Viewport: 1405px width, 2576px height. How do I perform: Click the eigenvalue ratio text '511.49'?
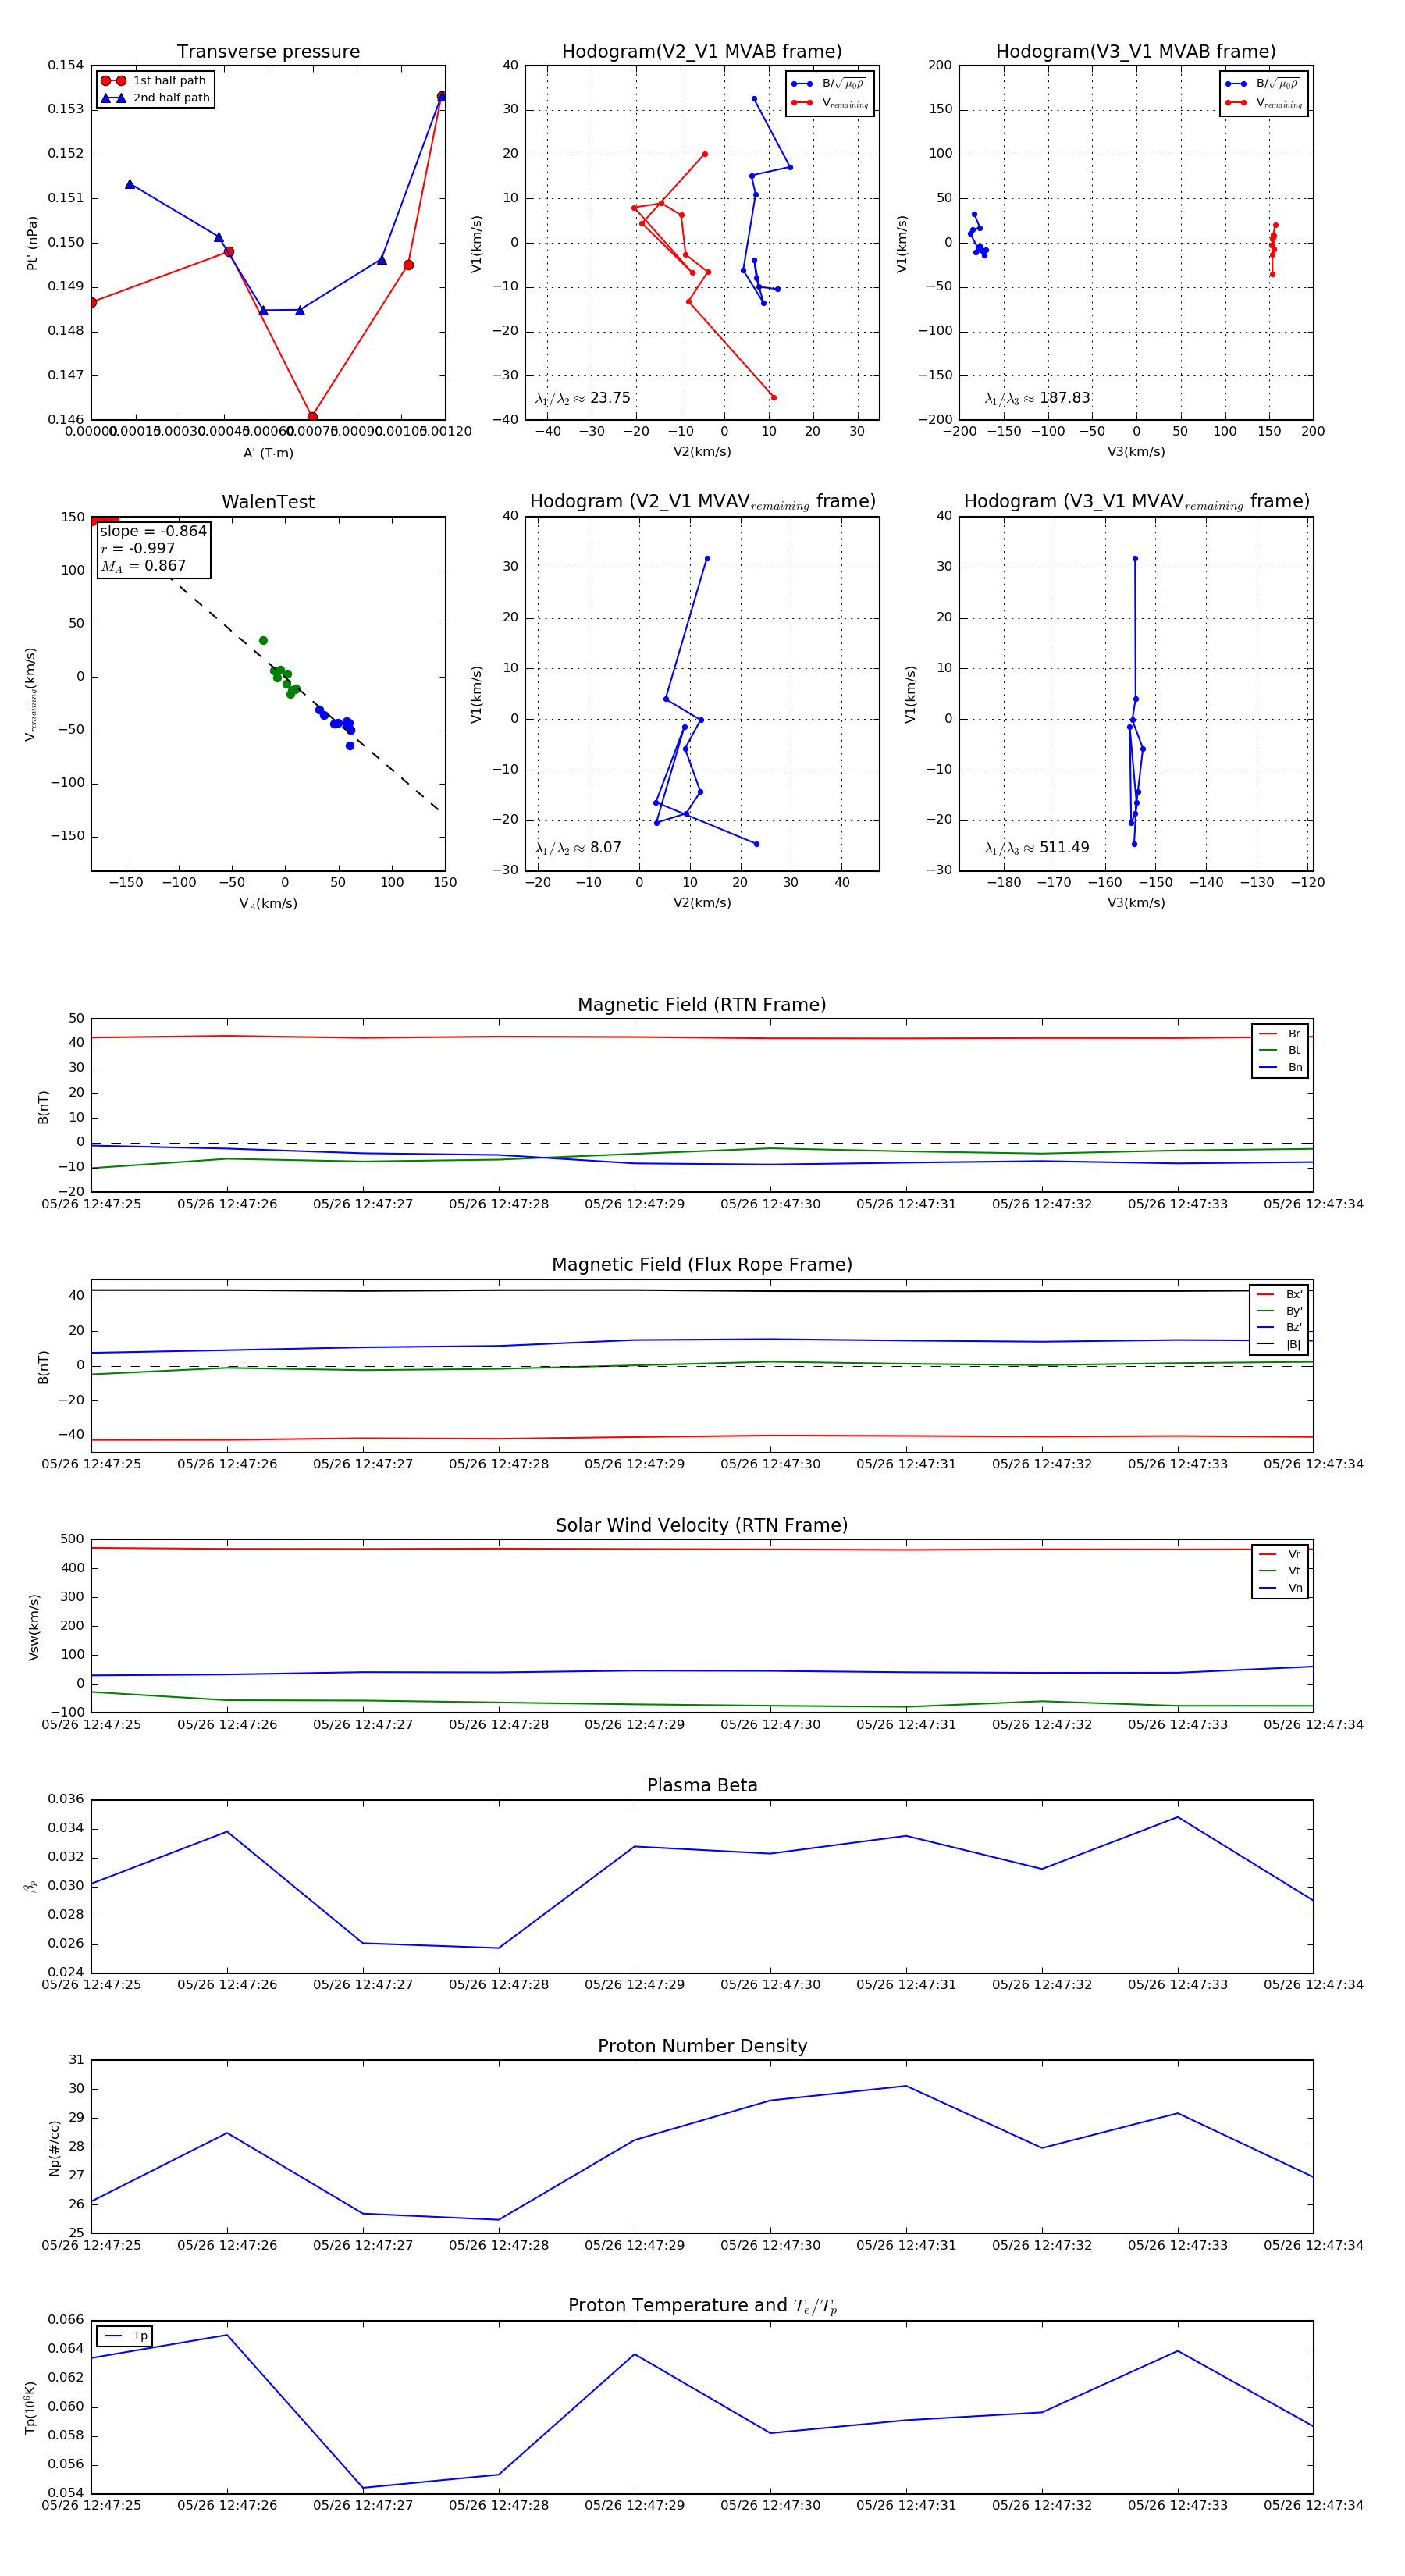tap(1064, 848)
